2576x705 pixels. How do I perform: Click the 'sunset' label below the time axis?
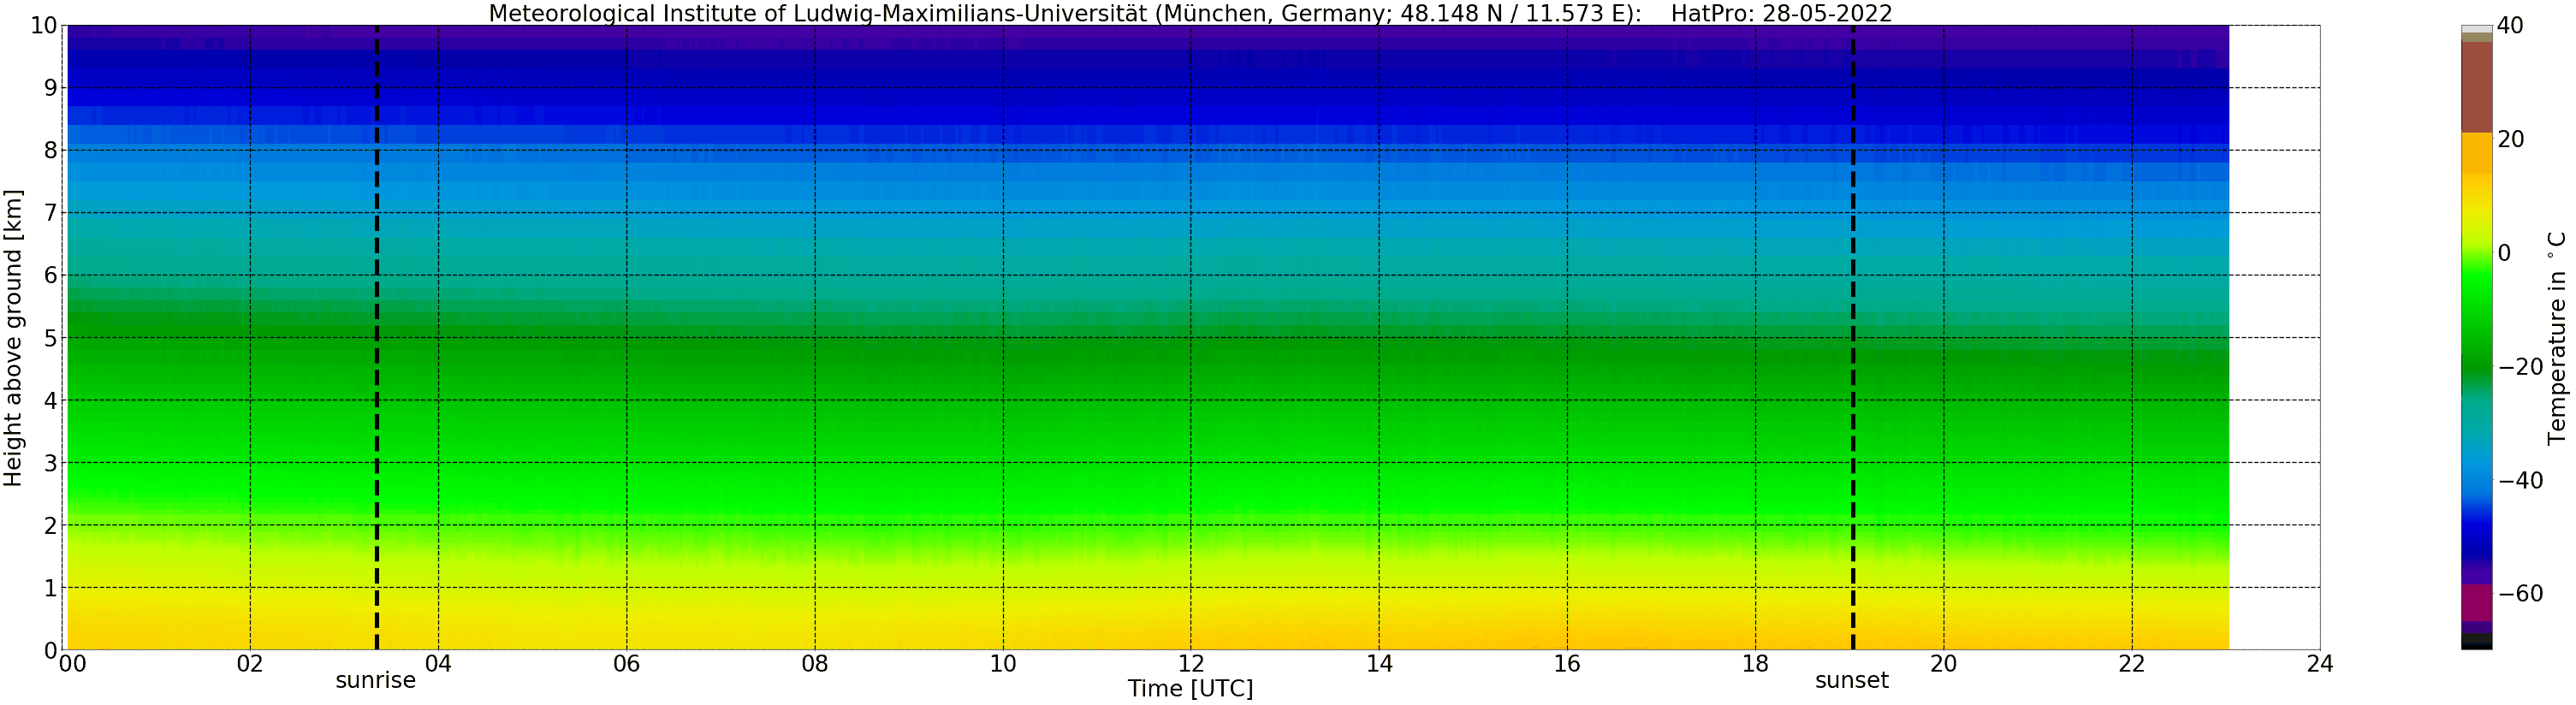(x=1852, y=681)
